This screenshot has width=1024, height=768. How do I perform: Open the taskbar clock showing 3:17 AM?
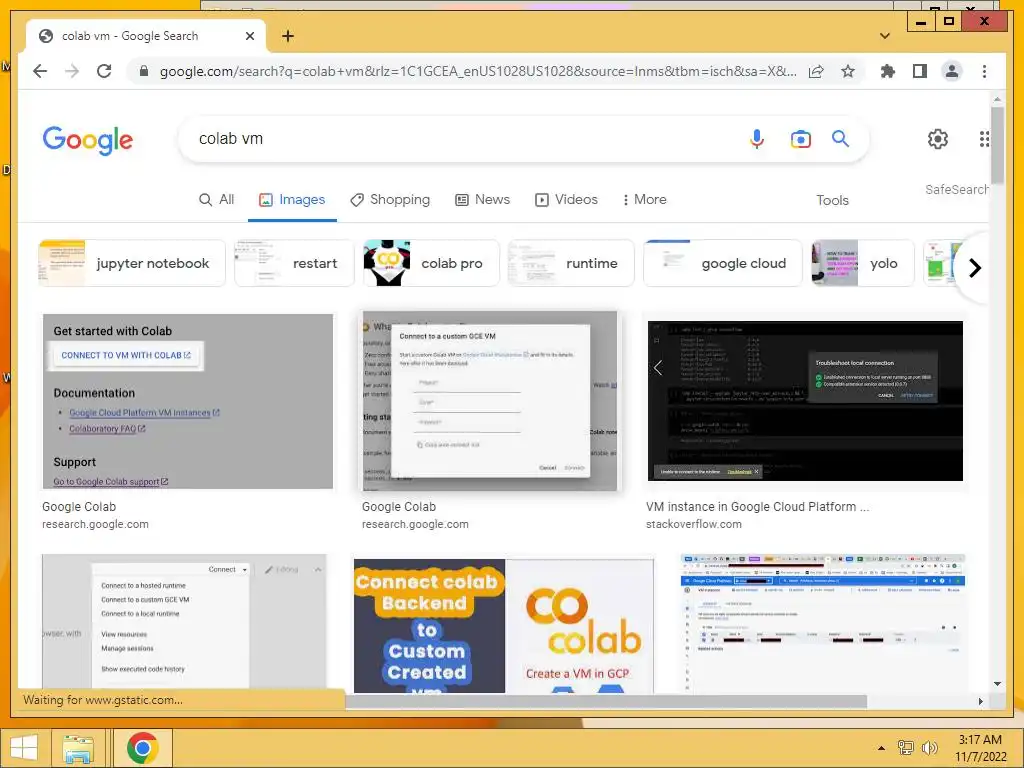coord(980,748)
